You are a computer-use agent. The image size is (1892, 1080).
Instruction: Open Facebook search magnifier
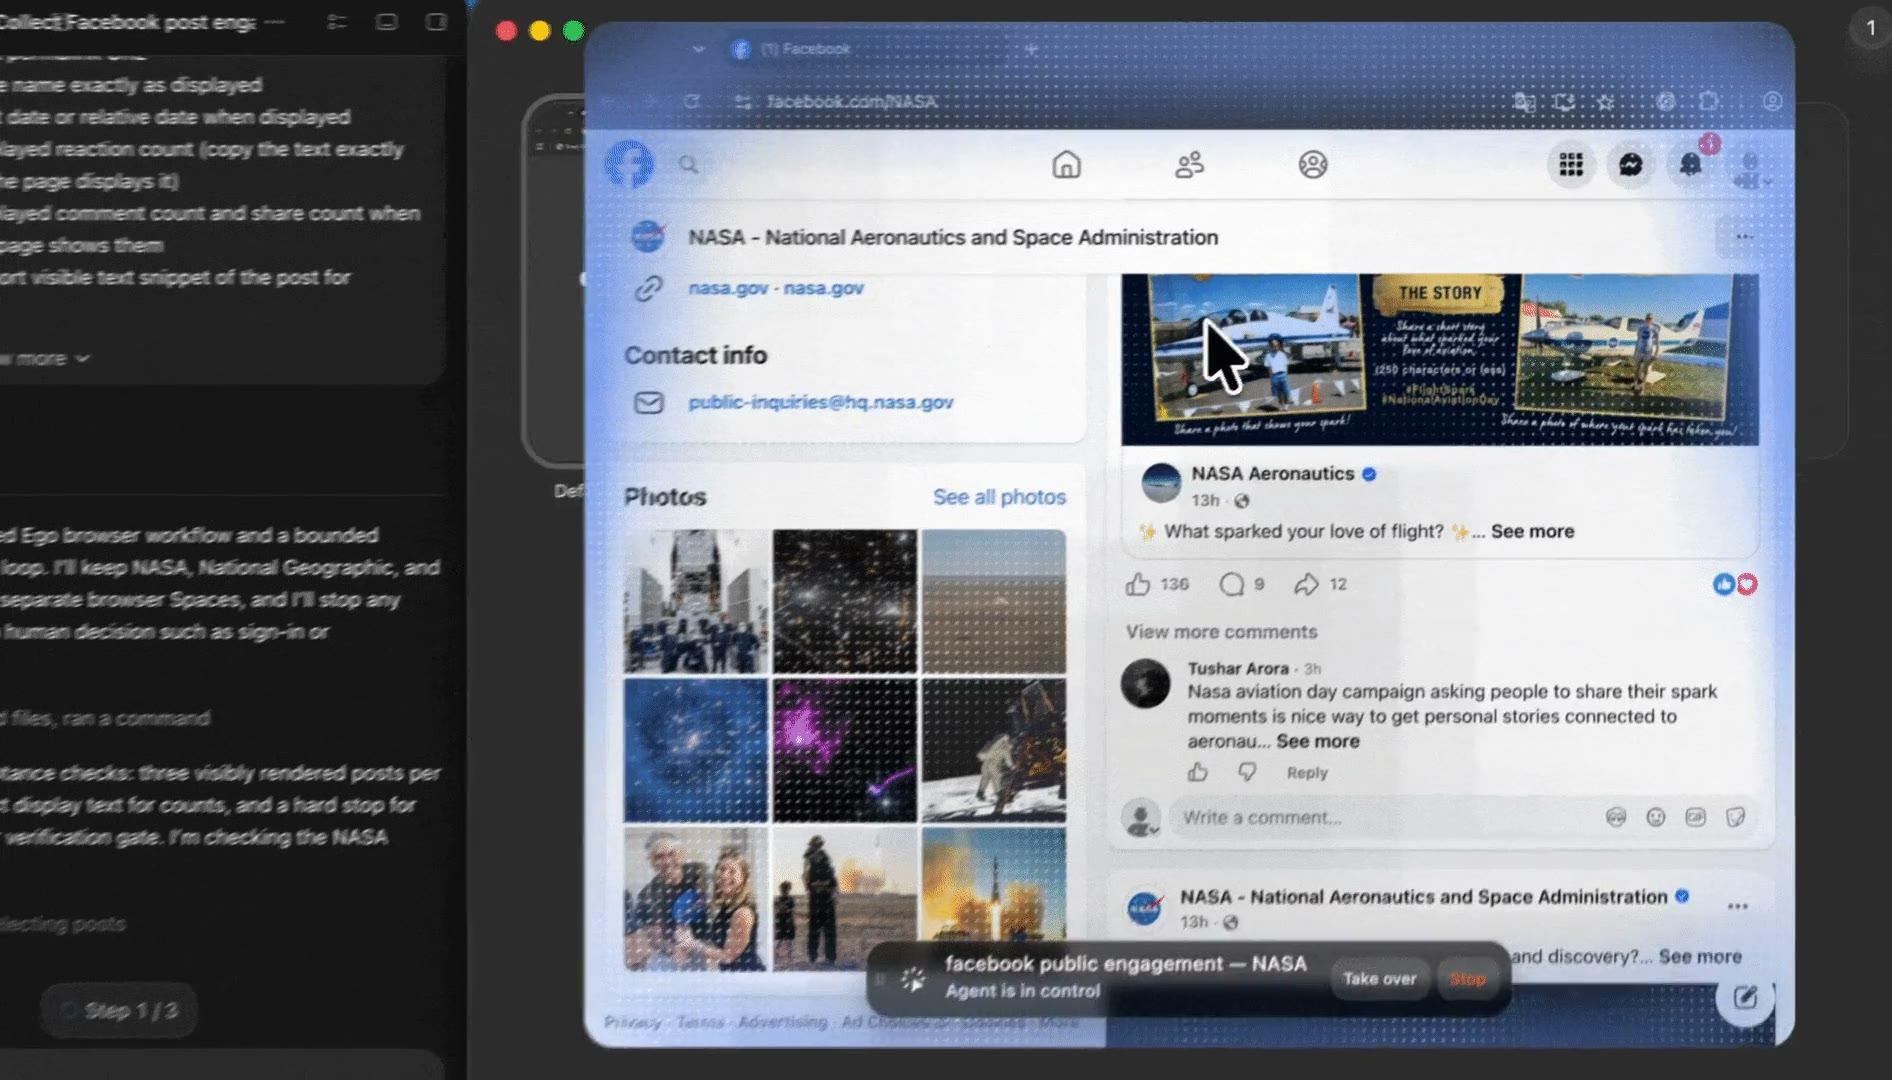[688, 164]
